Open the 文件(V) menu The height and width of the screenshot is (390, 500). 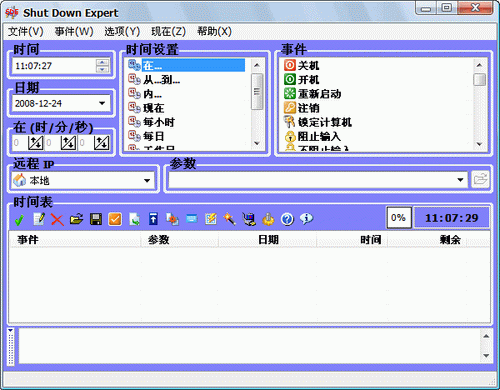pos(26,32)
